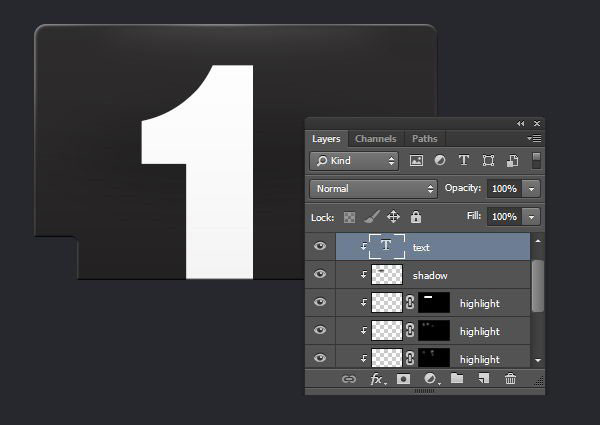This screenshot has width=600, height=425.
Task: Click the layers list scrollbar thumb
Action: (x=538, y=286)
